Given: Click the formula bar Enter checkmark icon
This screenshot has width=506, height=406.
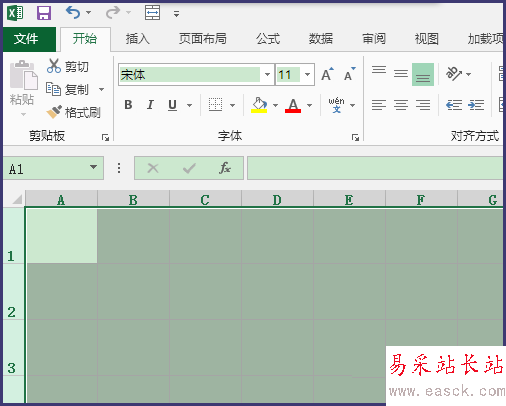Looking at the screenshot, I should (189, 168).
